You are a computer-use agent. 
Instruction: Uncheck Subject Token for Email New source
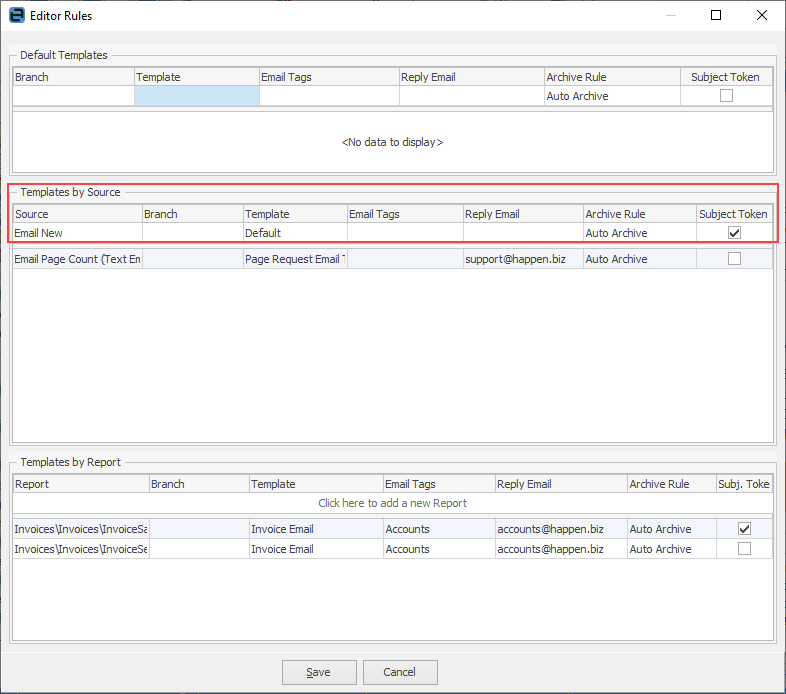[734, 233]
